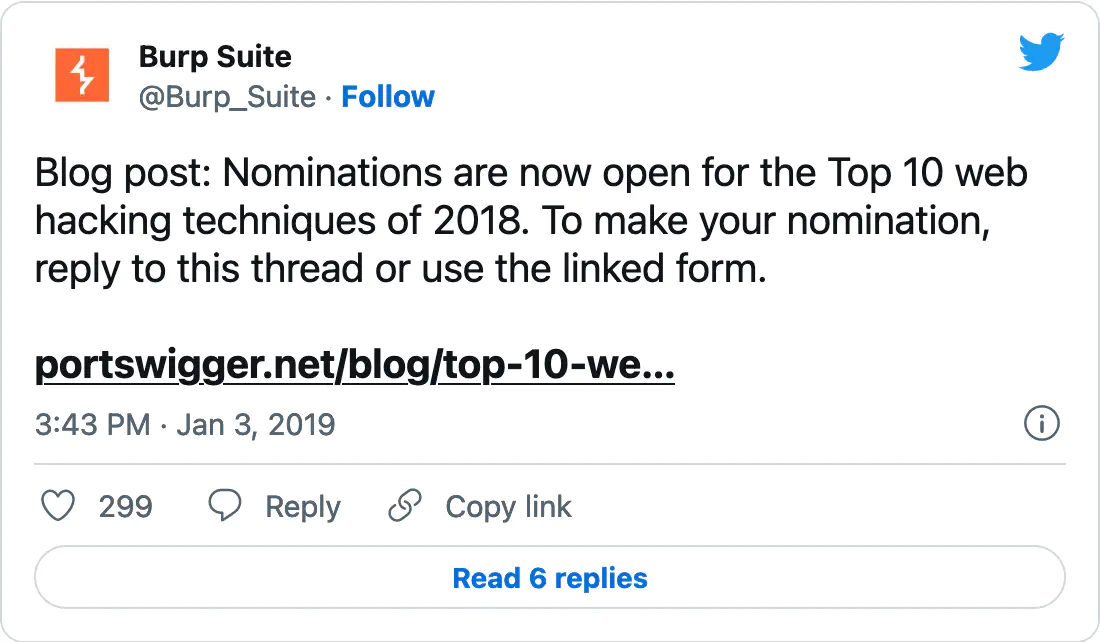Open the orange Burp Suite avatar
The width and height of the screenshot is (1100, 642).
coord(82,75)
